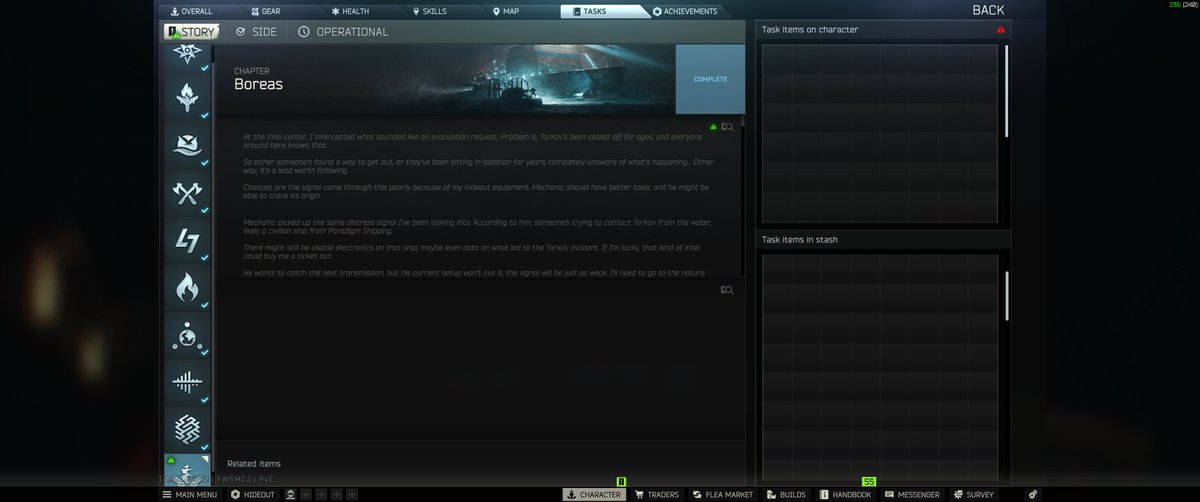Click the green badge above Character button
The width and height of the screenshot is (1200, 502).
click(x=620, y=482)
